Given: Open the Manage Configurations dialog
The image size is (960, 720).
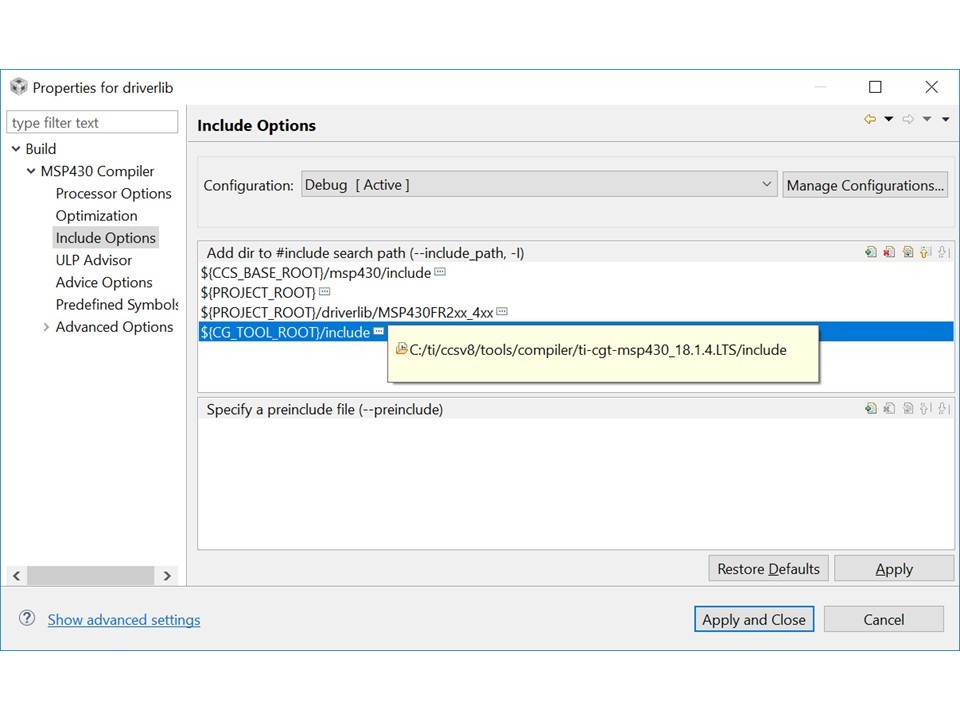Looking at the screenshot, I should (865, 184).
